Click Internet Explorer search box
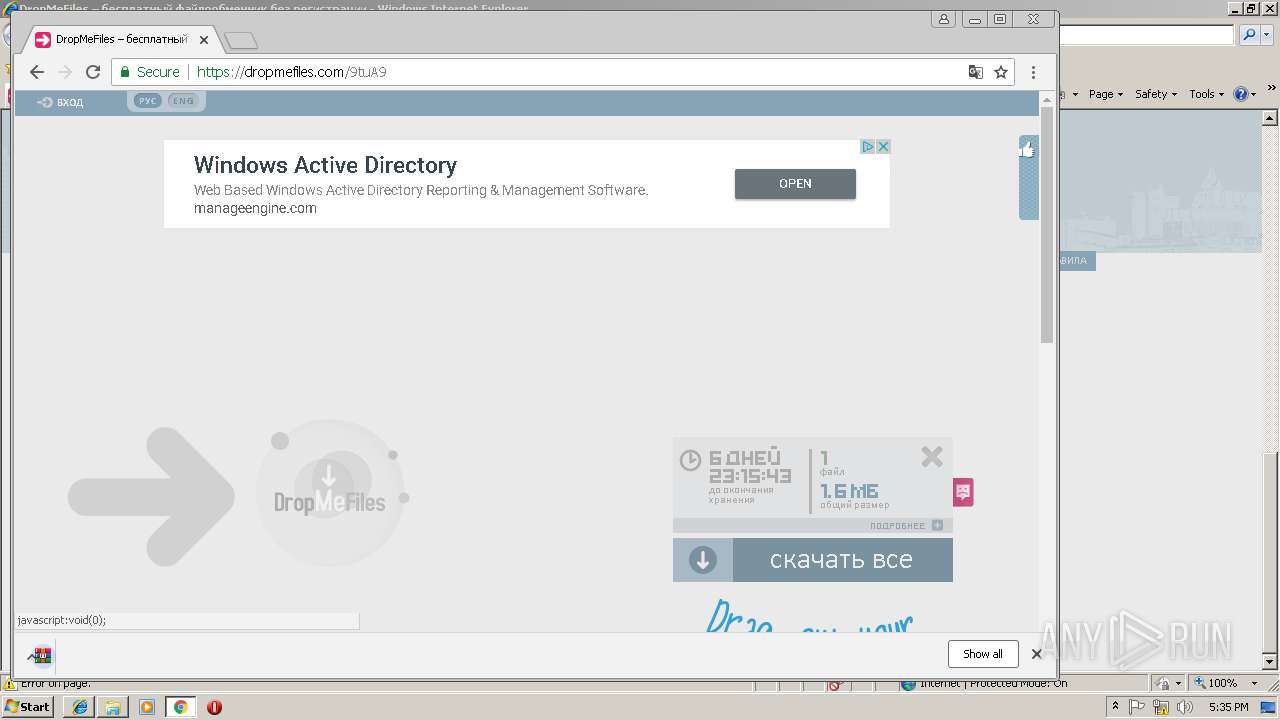The height and width of the screenshot is (720, 1280). point(1146,35)
